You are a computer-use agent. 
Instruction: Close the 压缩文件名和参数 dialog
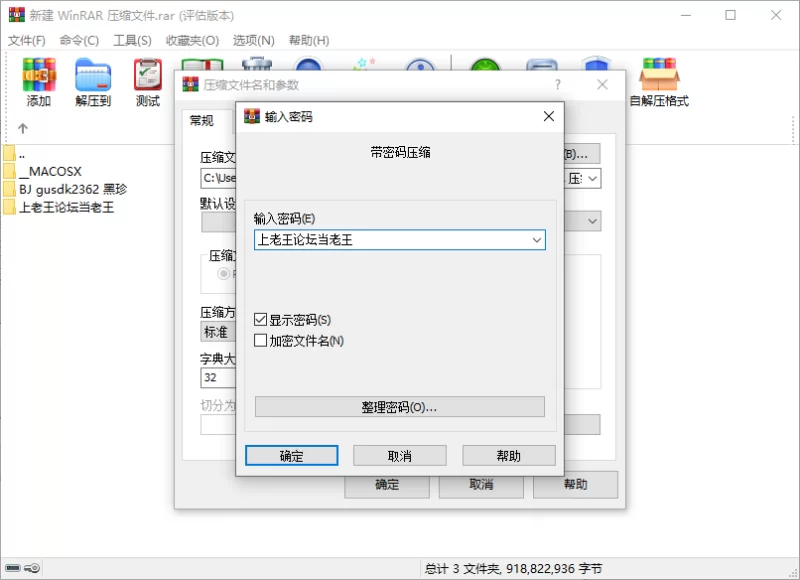pyautogui.click(x=602, y=84)
